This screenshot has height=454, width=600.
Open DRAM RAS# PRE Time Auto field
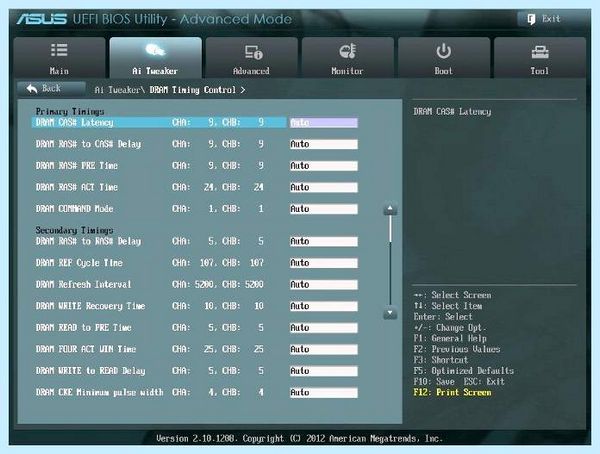[x=324, y=166]
